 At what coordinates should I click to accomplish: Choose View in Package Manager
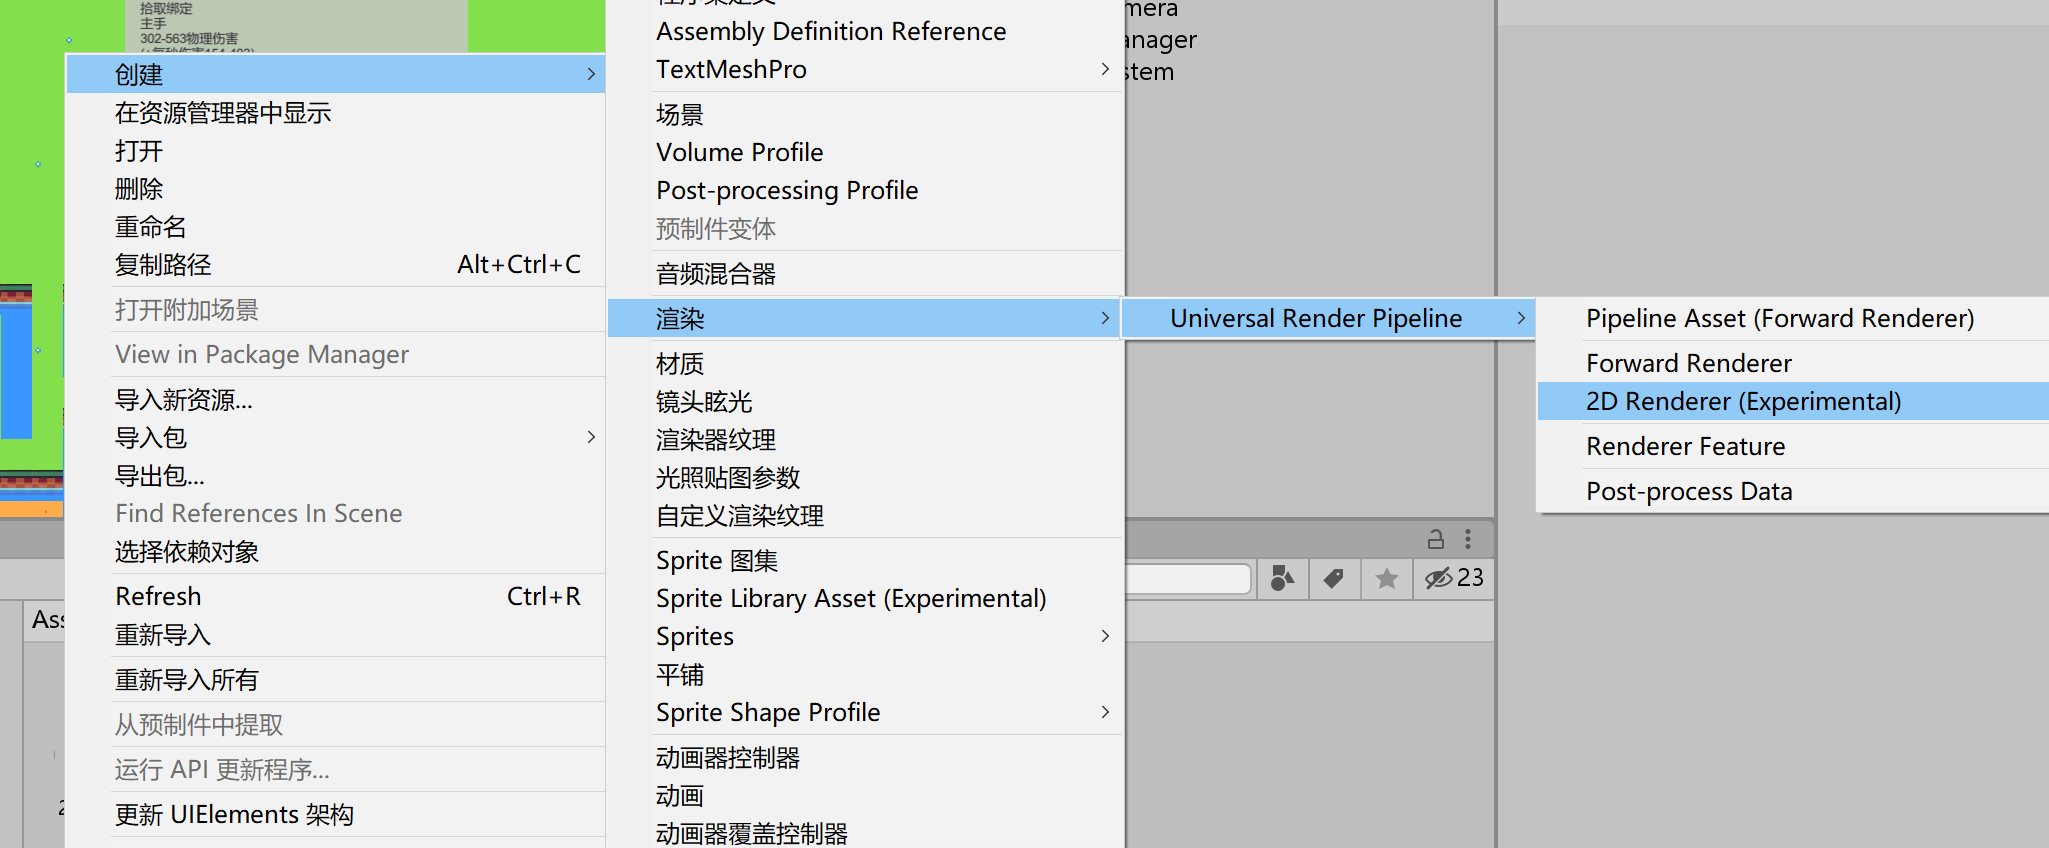tap(261, 354)
